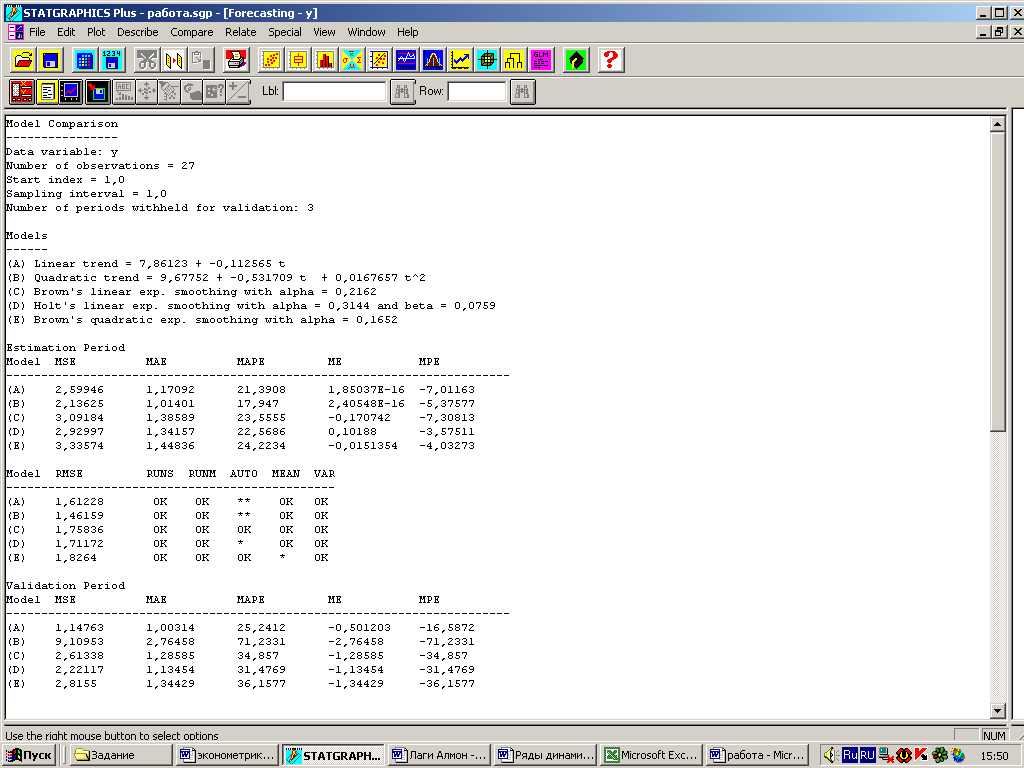
Task: Click the vertical scrollbar up arrow
Action: tap(997, 124)
